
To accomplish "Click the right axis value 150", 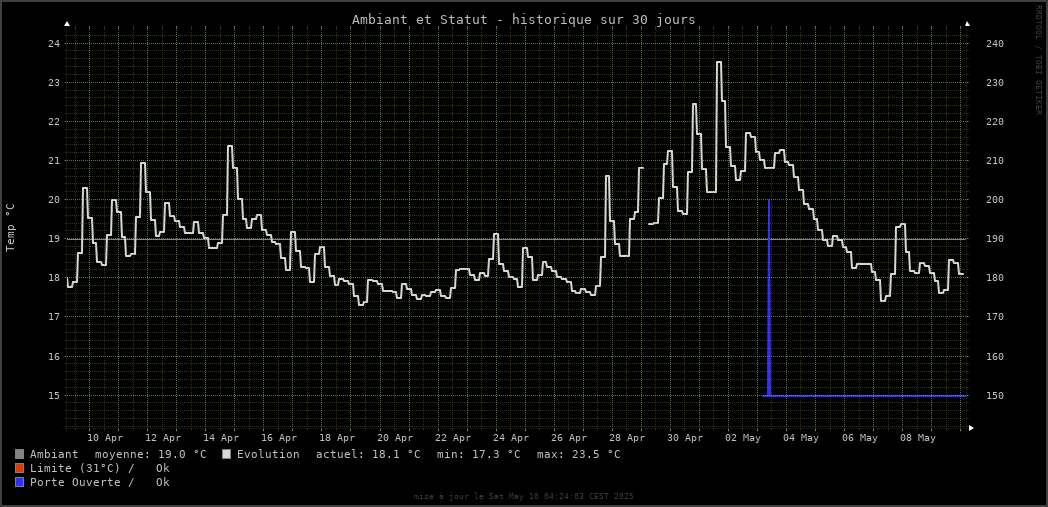I will (995, 395).
